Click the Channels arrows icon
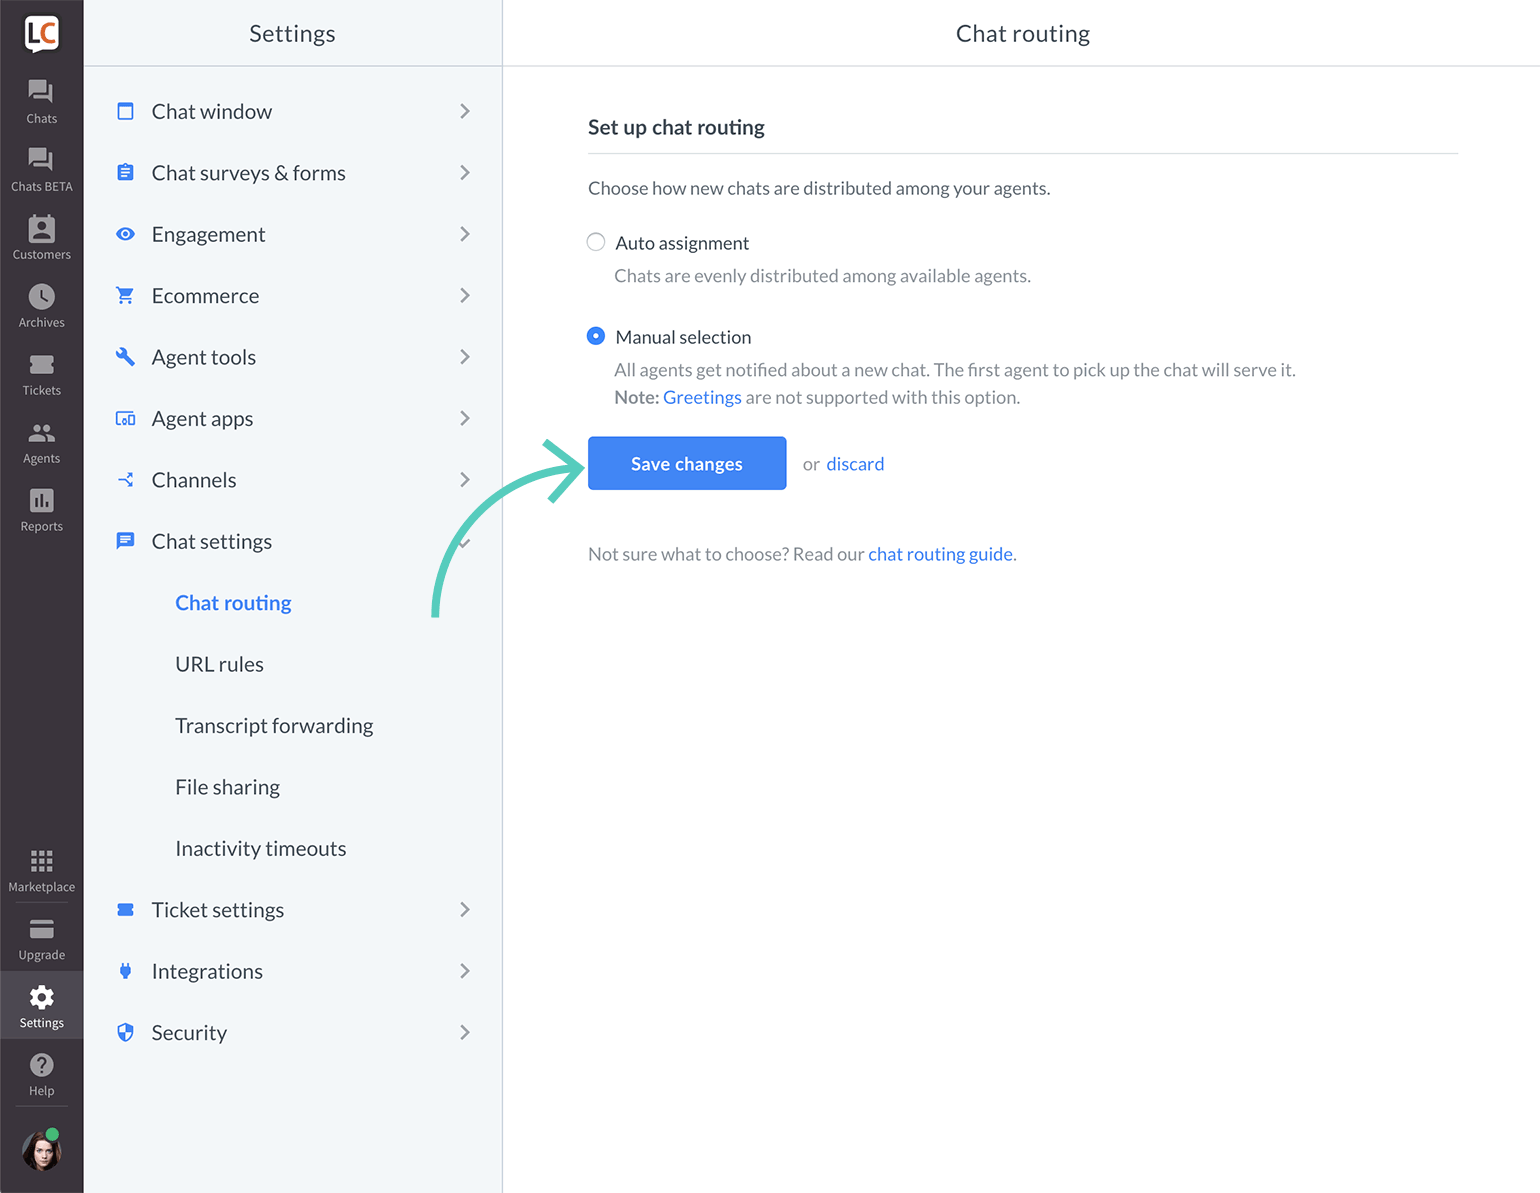Viewport: 1540px width, 1193px height. click(x=125, y=480)
